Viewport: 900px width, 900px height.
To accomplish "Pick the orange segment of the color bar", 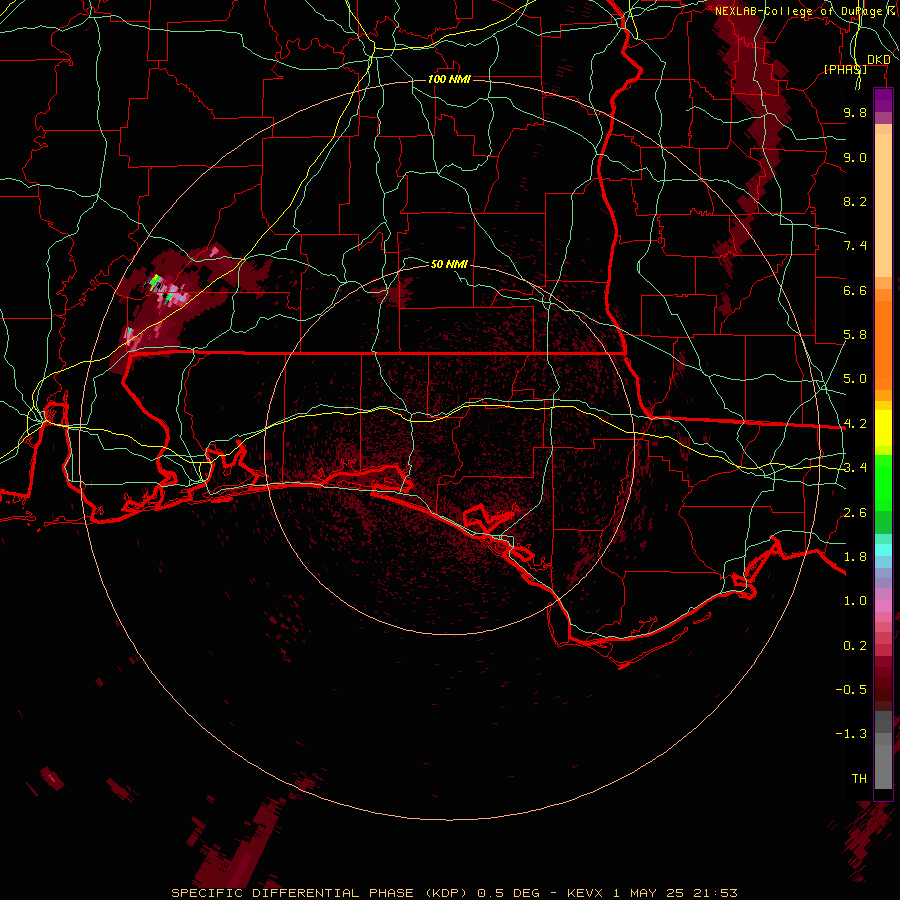I will 883,339.
